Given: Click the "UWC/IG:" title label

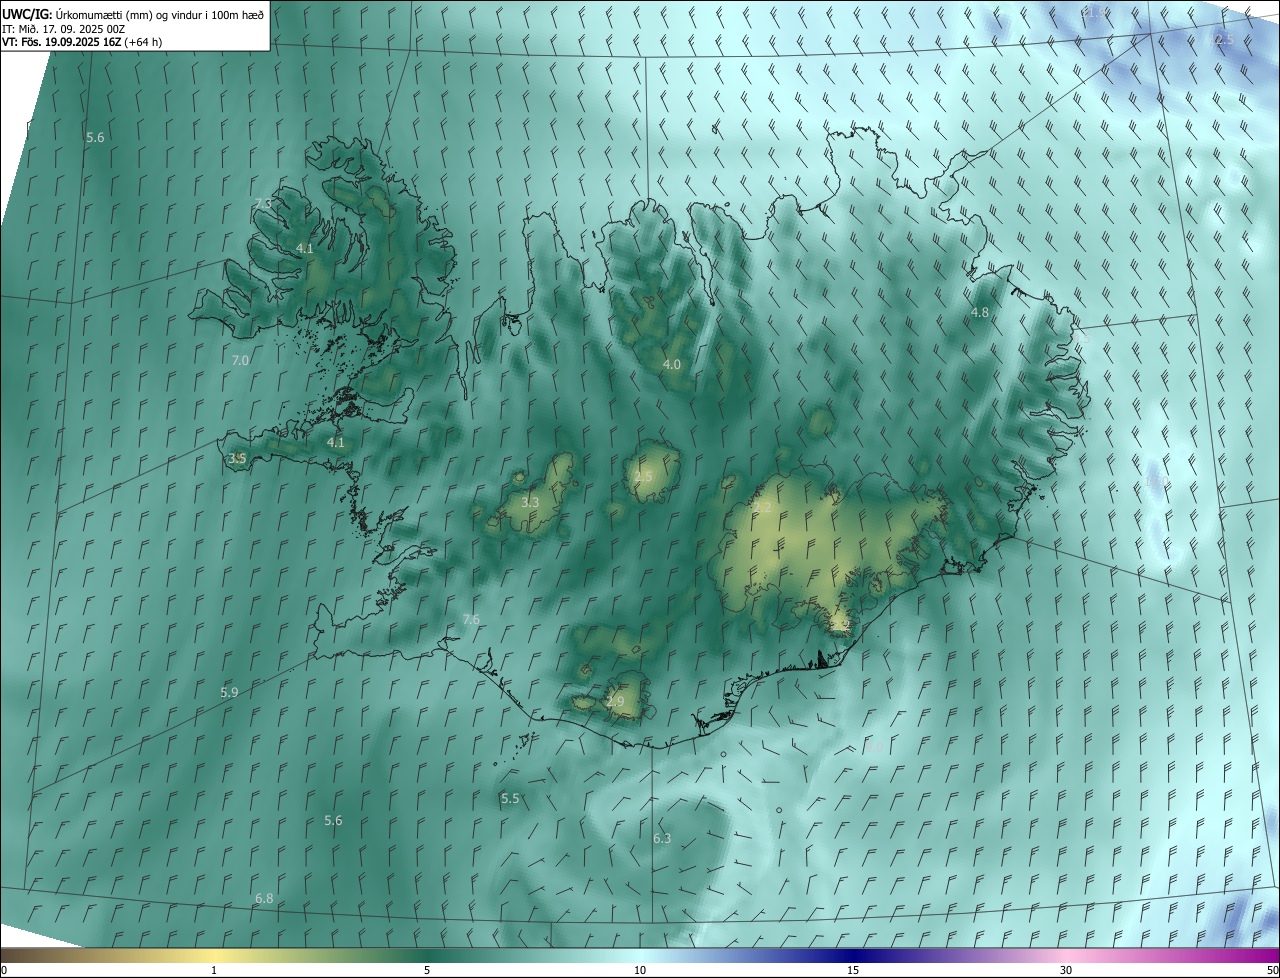Looking at the screenshot, I should pos(27,14).
